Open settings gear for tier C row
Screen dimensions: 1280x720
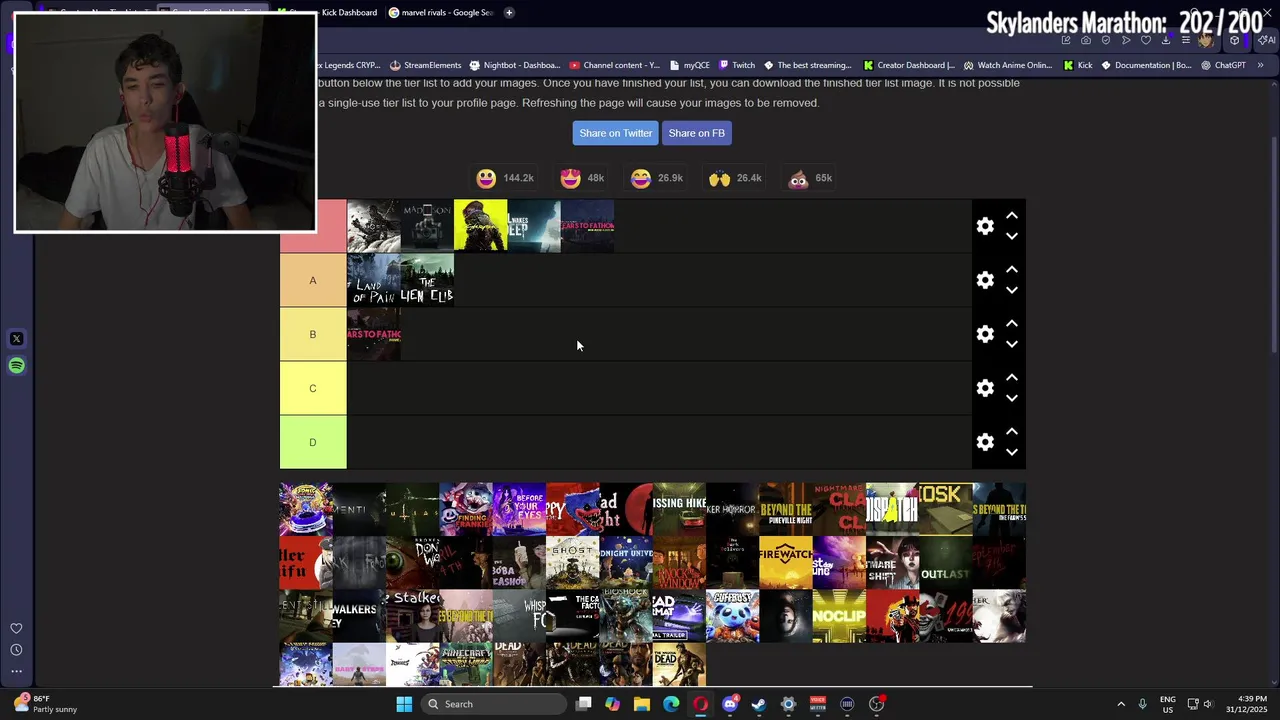pyautogui.click(x=985, y=388)
